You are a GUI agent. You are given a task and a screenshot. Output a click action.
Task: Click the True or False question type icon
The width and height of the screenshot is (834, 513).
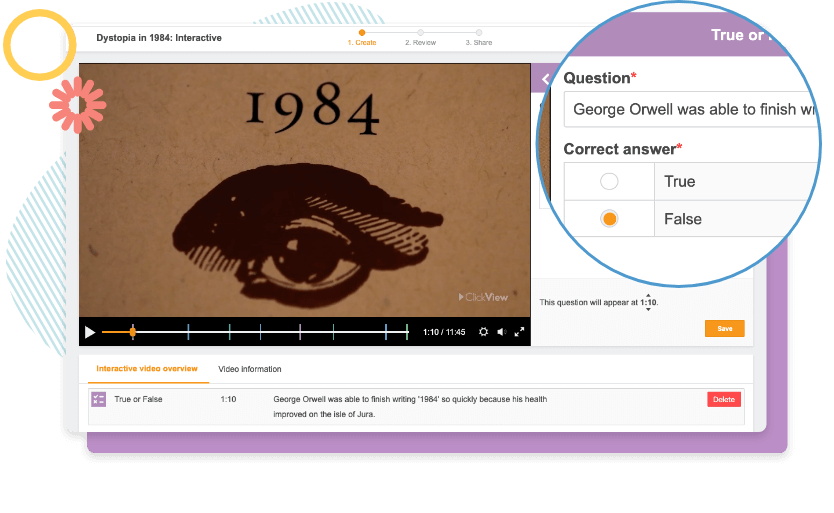pyautogui.click(x=98, y=399)
